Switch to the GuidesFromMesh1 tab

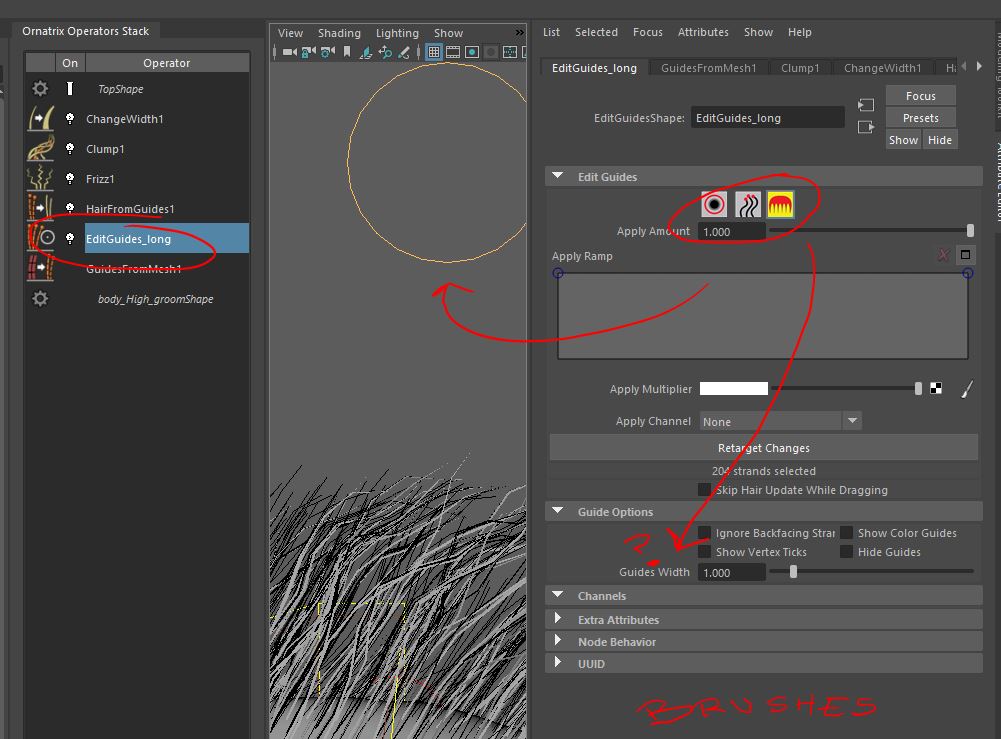coord(709,68)
